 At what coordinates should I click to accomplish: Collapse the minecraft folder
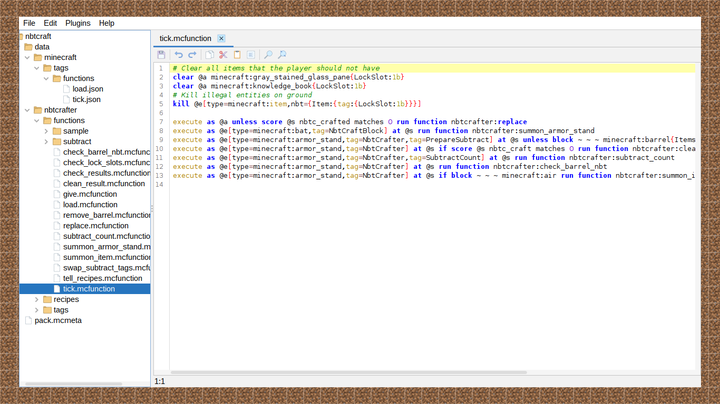27,57
